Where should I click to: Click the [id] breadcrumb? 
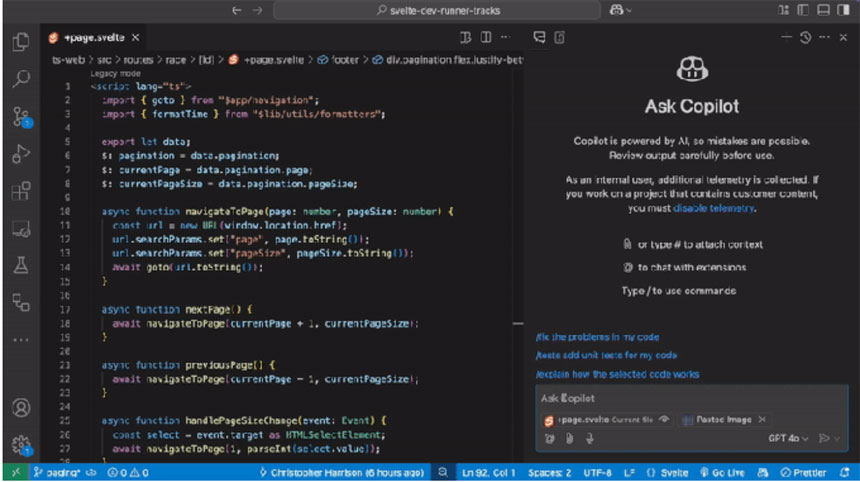tap(206, 60)
